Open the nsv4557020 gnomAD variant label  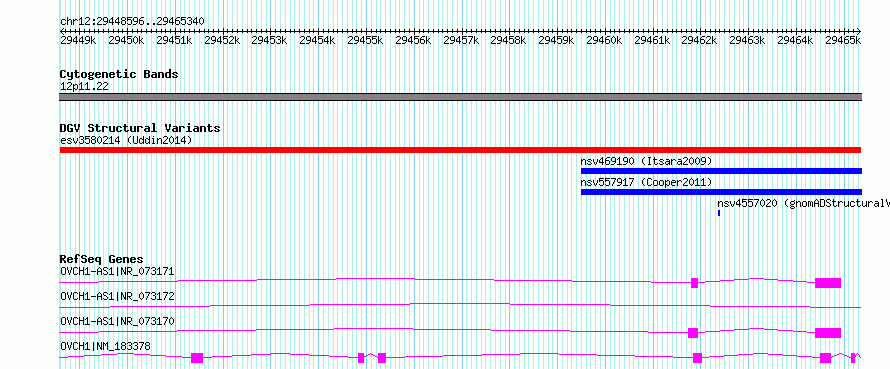[x=803, y=203]
